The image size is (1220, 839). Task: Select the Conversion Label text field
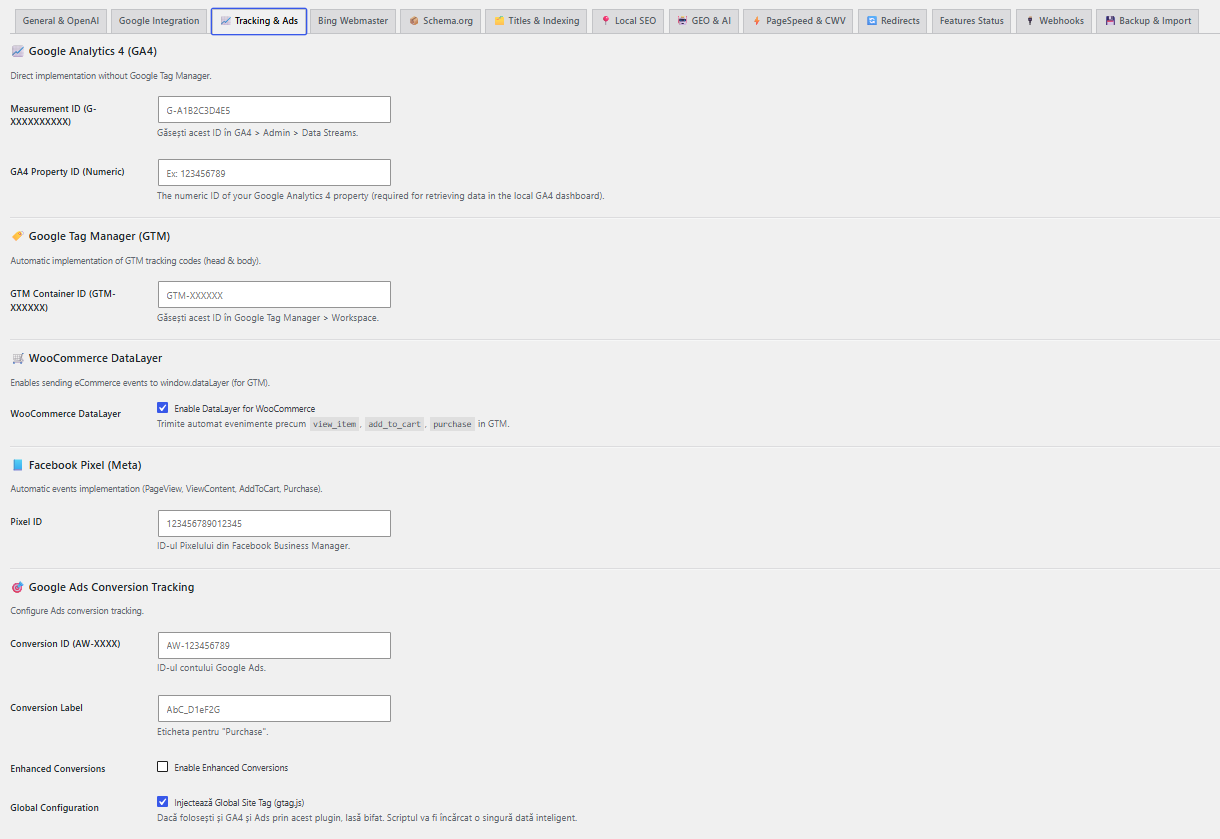[274, 709]
